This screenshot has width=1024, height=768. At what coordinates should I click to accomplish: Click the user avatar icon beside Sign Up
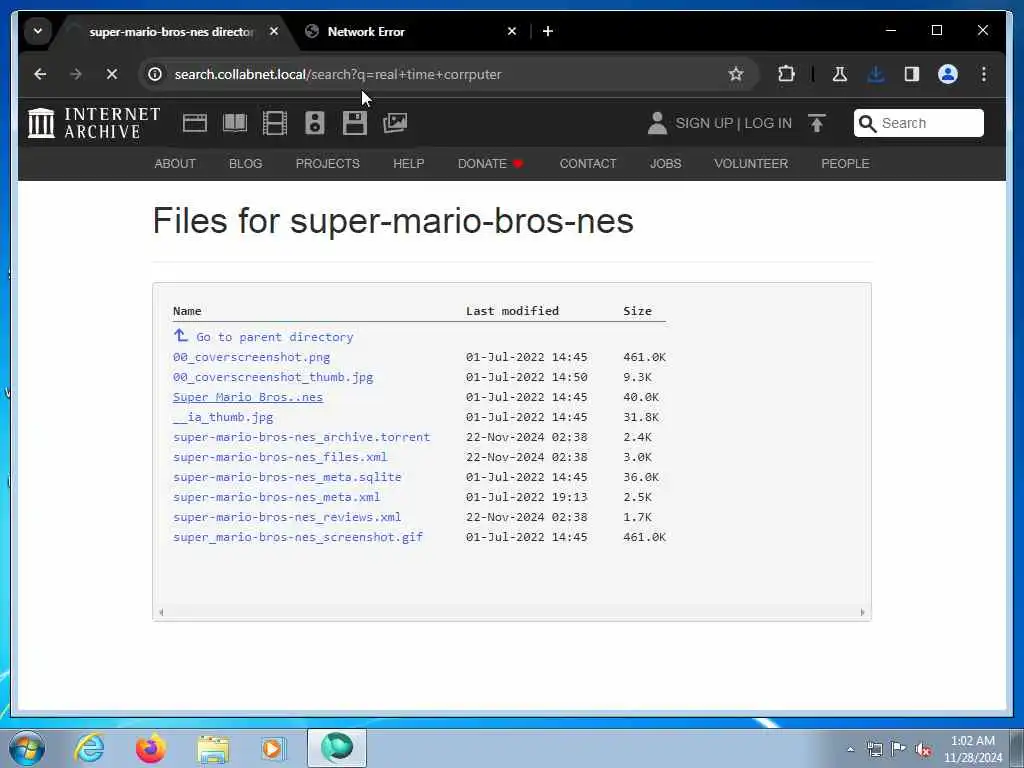[x=657, y=123]
